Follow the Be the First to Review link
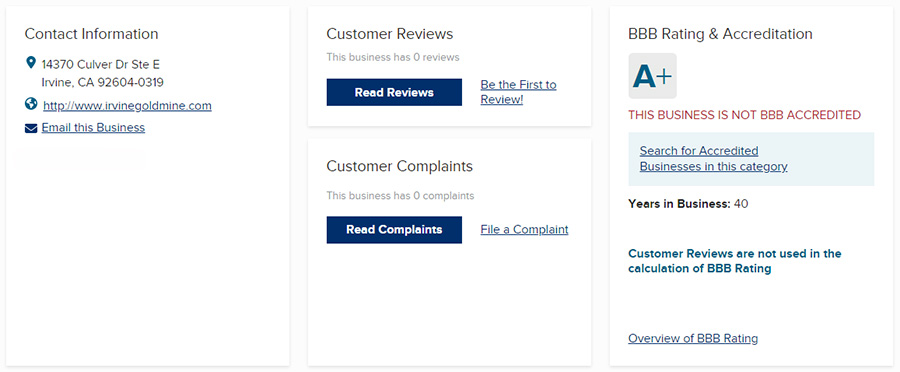This screenshot has height=372, width=900. pyautogui.click(x=518, y=92)
